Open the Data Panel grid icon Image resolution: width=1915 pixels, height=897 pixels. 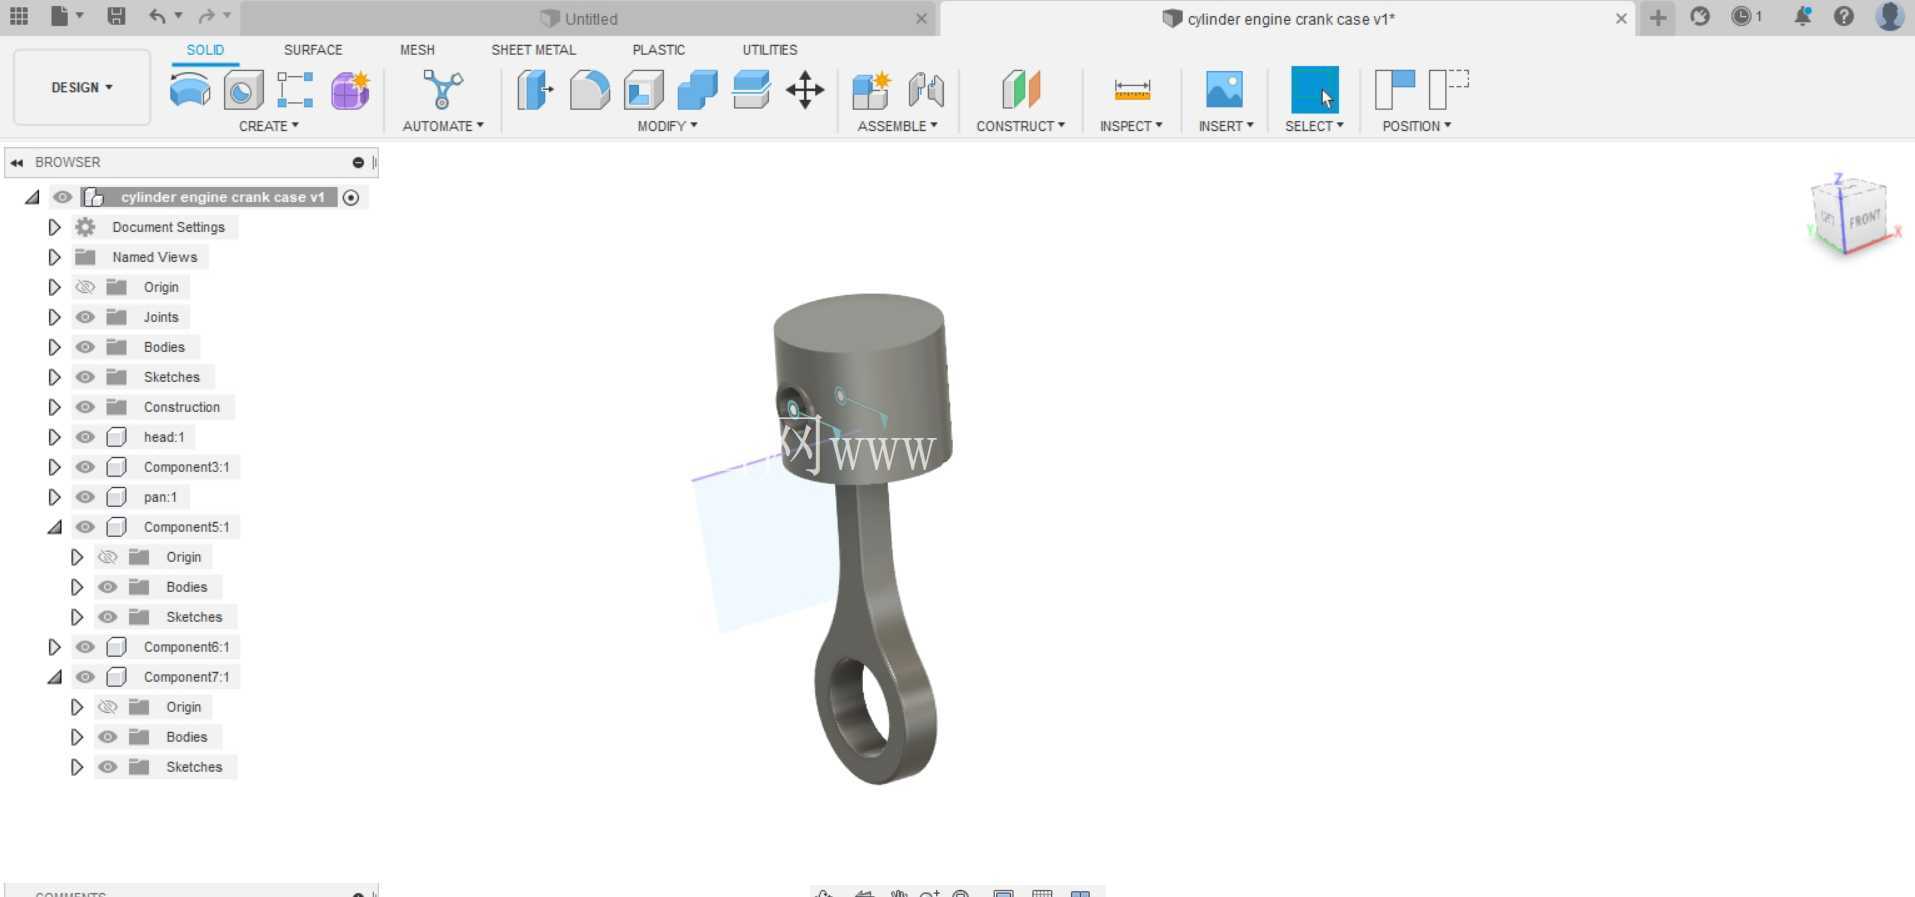coord(18,16)
